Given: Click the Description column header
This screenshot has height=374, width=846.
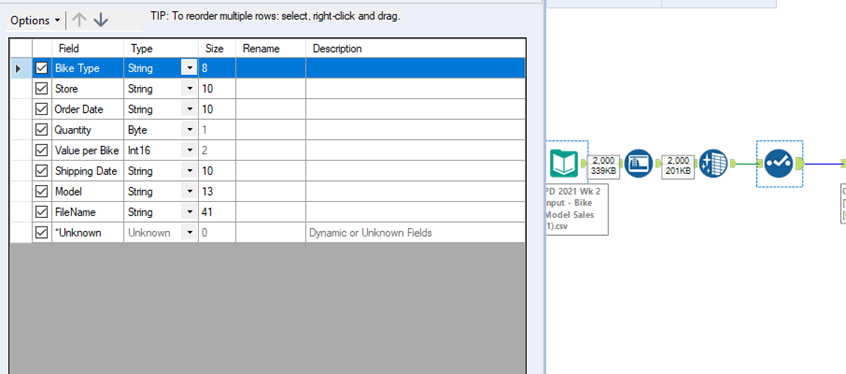Looking at the screenshot, I should pos(415,49).
